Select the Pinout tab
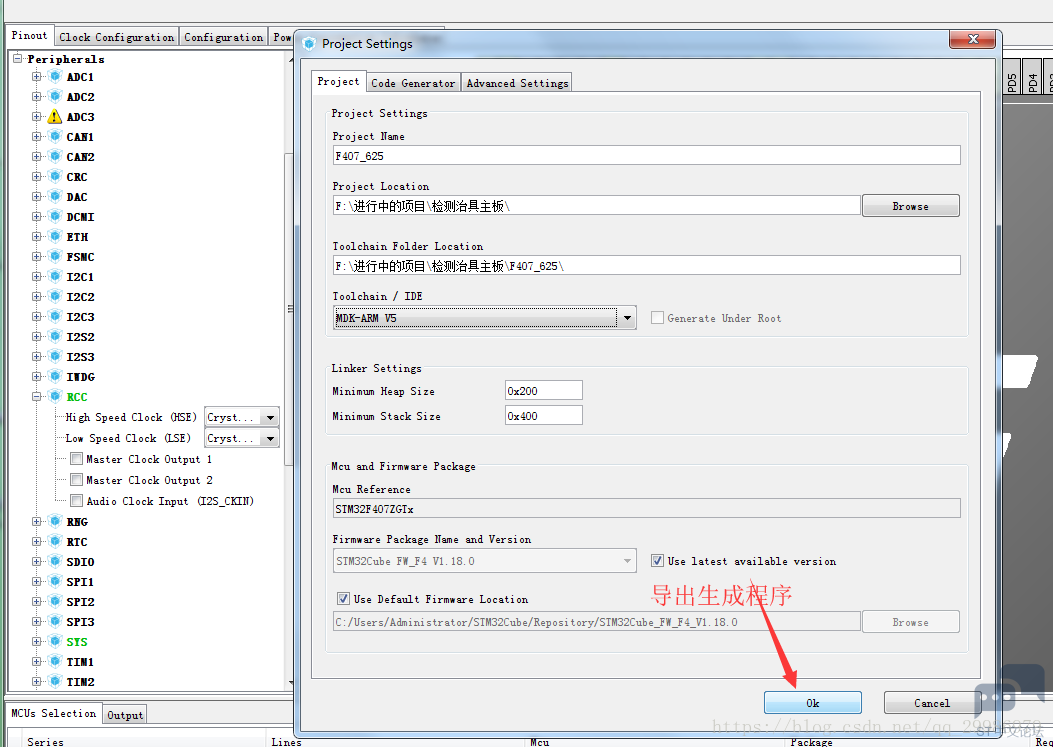 [30, 36]
